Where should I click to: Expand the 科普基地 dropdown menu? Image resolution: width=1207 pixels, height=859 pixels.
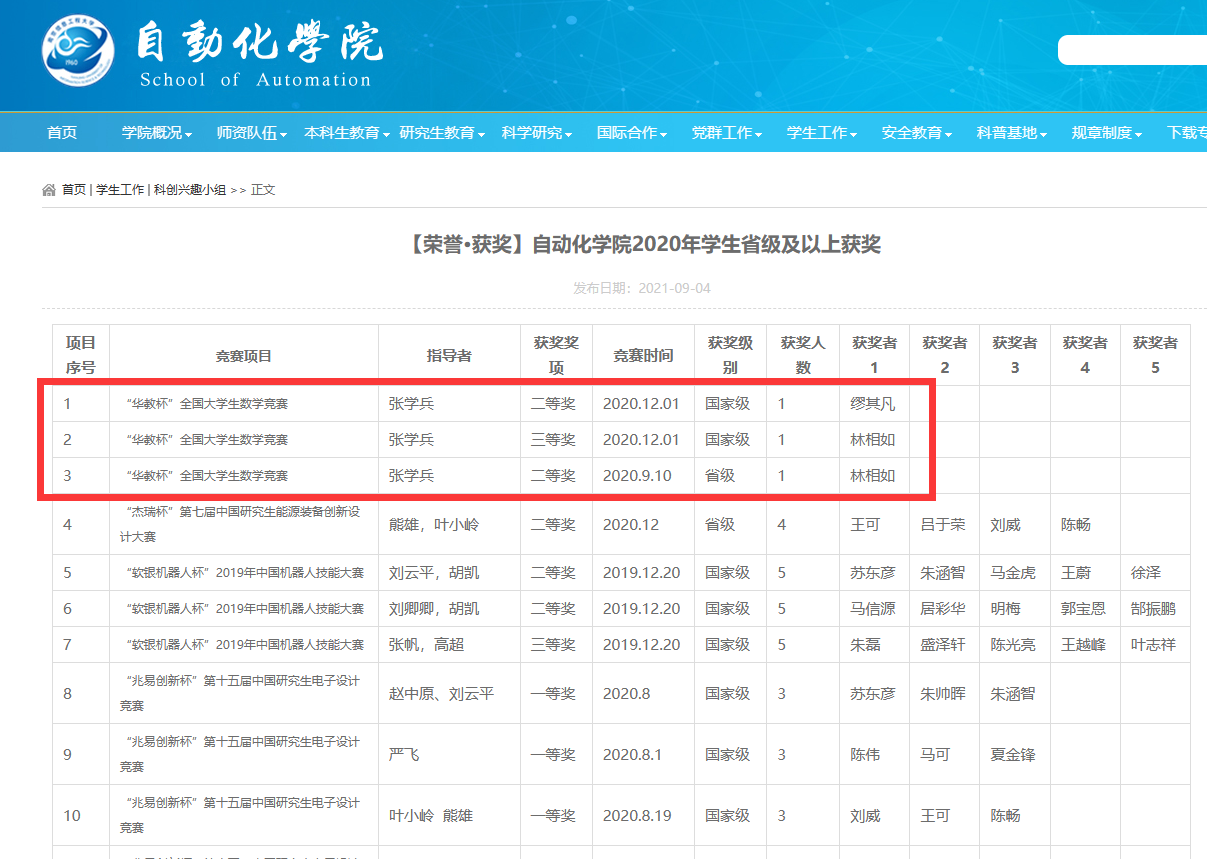click(1008, 132)
